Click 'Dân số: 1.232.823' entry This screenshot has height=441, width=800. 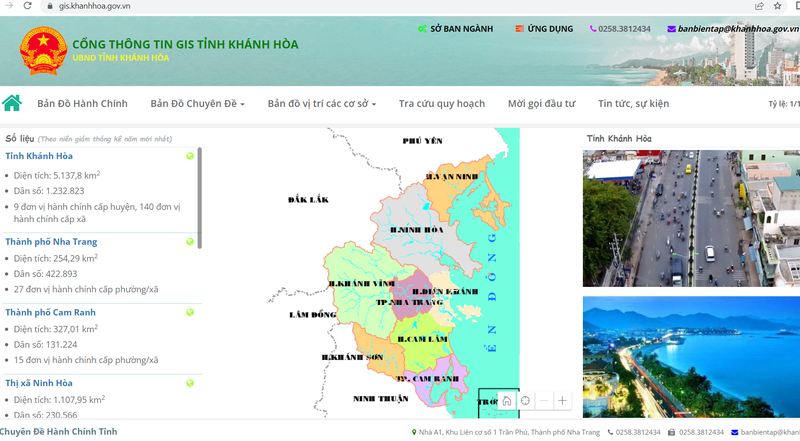coord(49,191)
